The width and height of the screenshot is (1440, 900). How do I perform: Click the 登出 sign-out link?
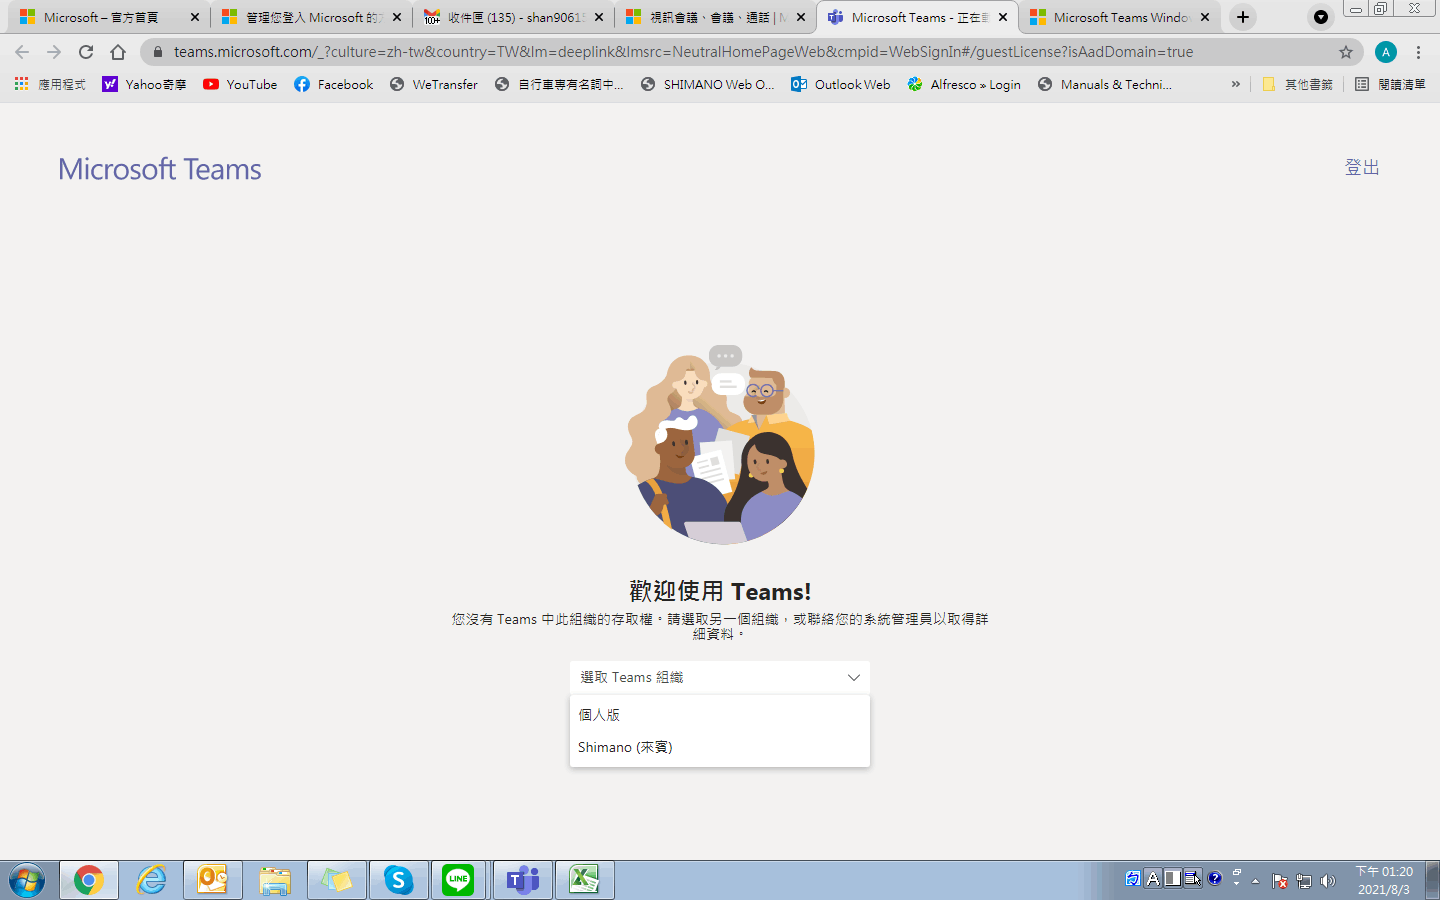[1362, 167]
